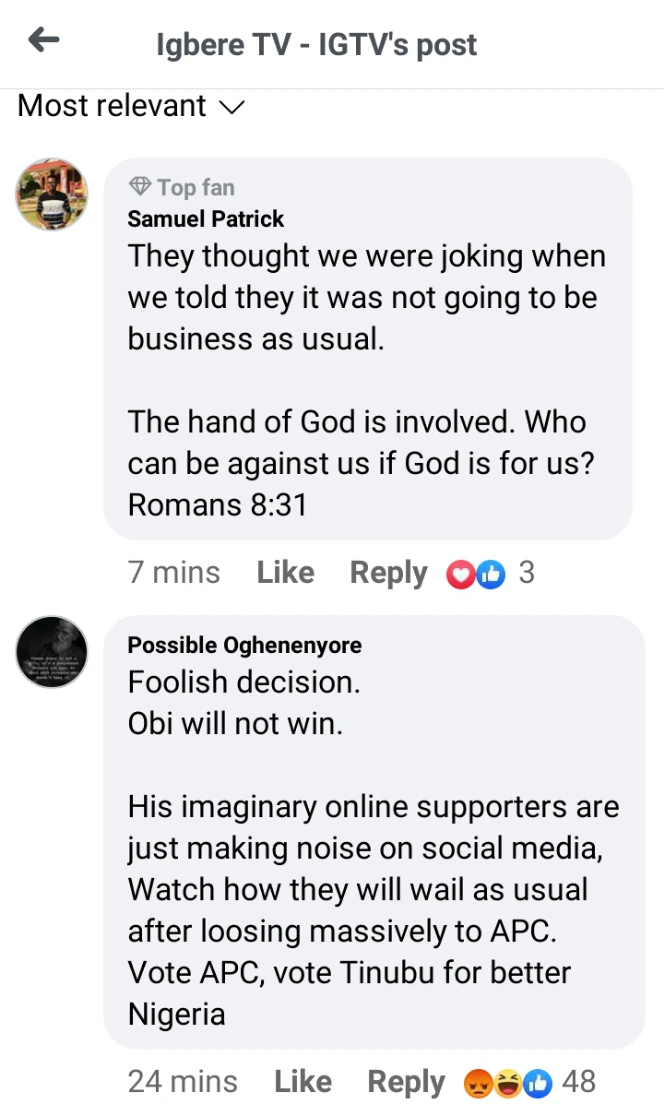Tap the heart reaction on Samuel Patrick's comment
Viewport: 664px width, 1104px height.
click(459, 574)
